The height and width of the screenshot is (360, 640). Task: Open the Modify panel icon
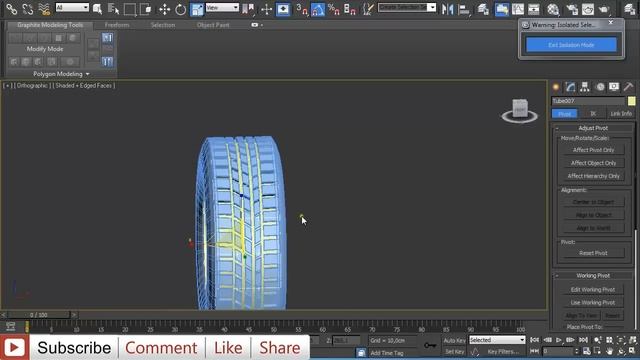click(x=570, y=87)
